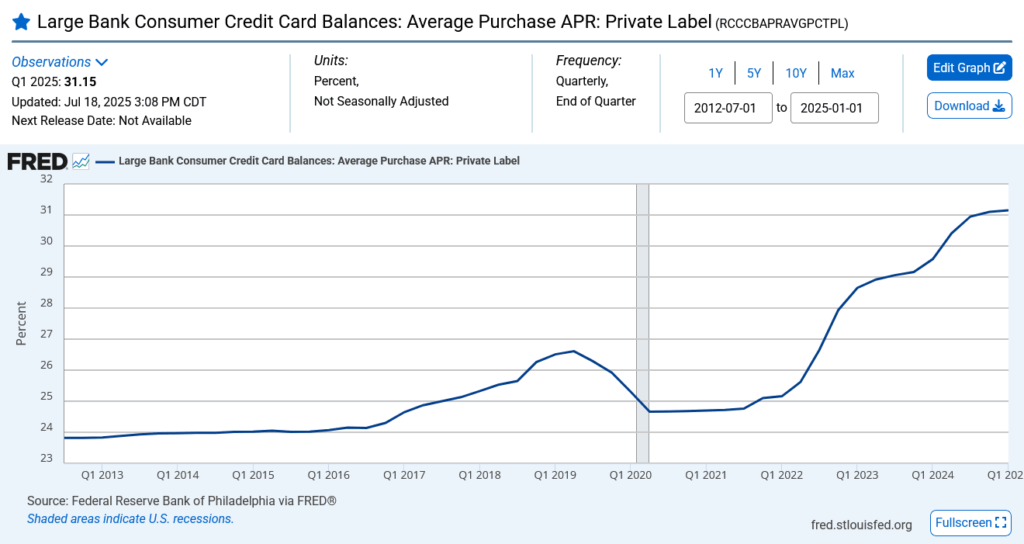Click the download arrow icon

pyautogui.click(x=997, y=106)
